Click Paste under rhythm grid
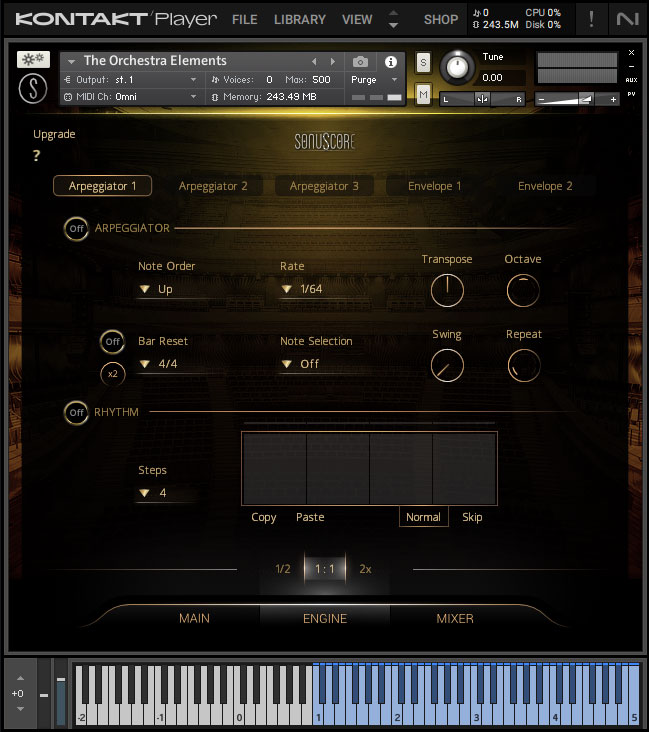Screen dimensions: 649x732 point(310,517)
